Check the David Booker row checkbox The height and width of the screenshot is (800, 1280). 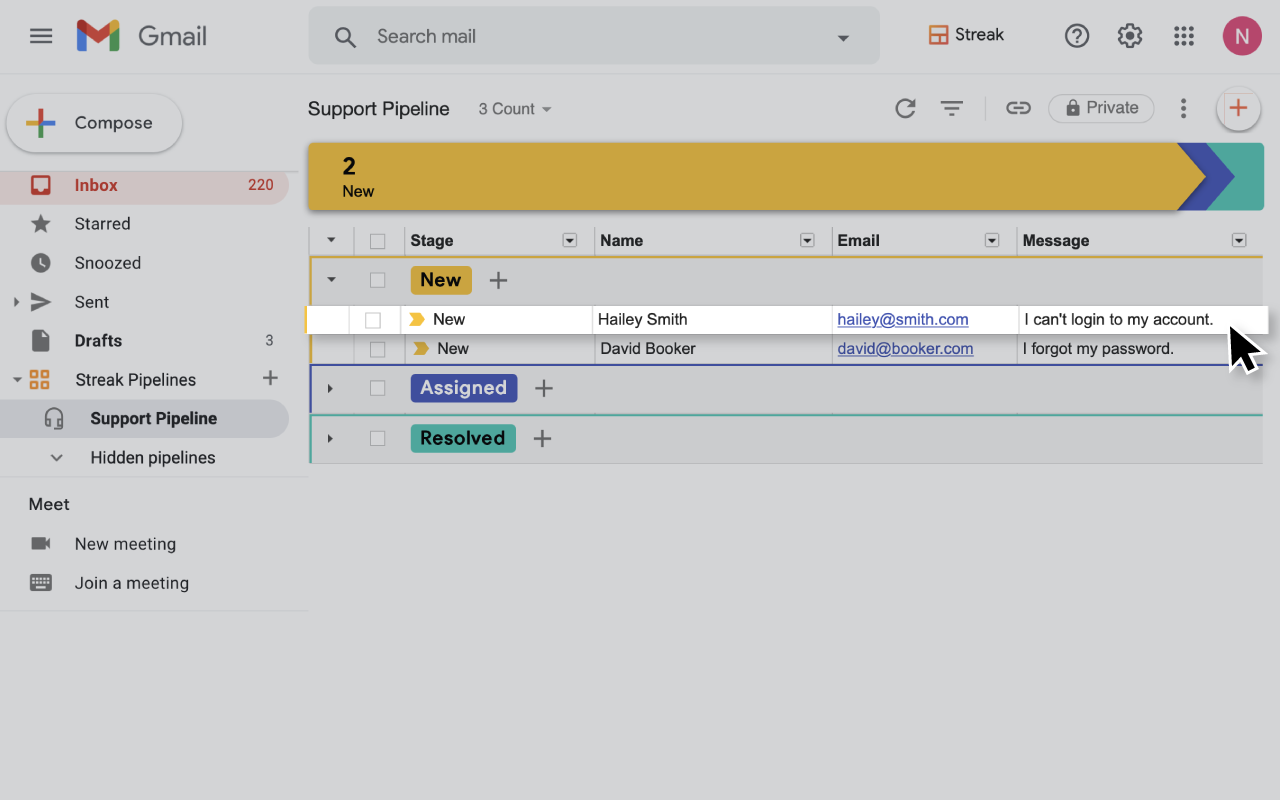tap(377, 349)
